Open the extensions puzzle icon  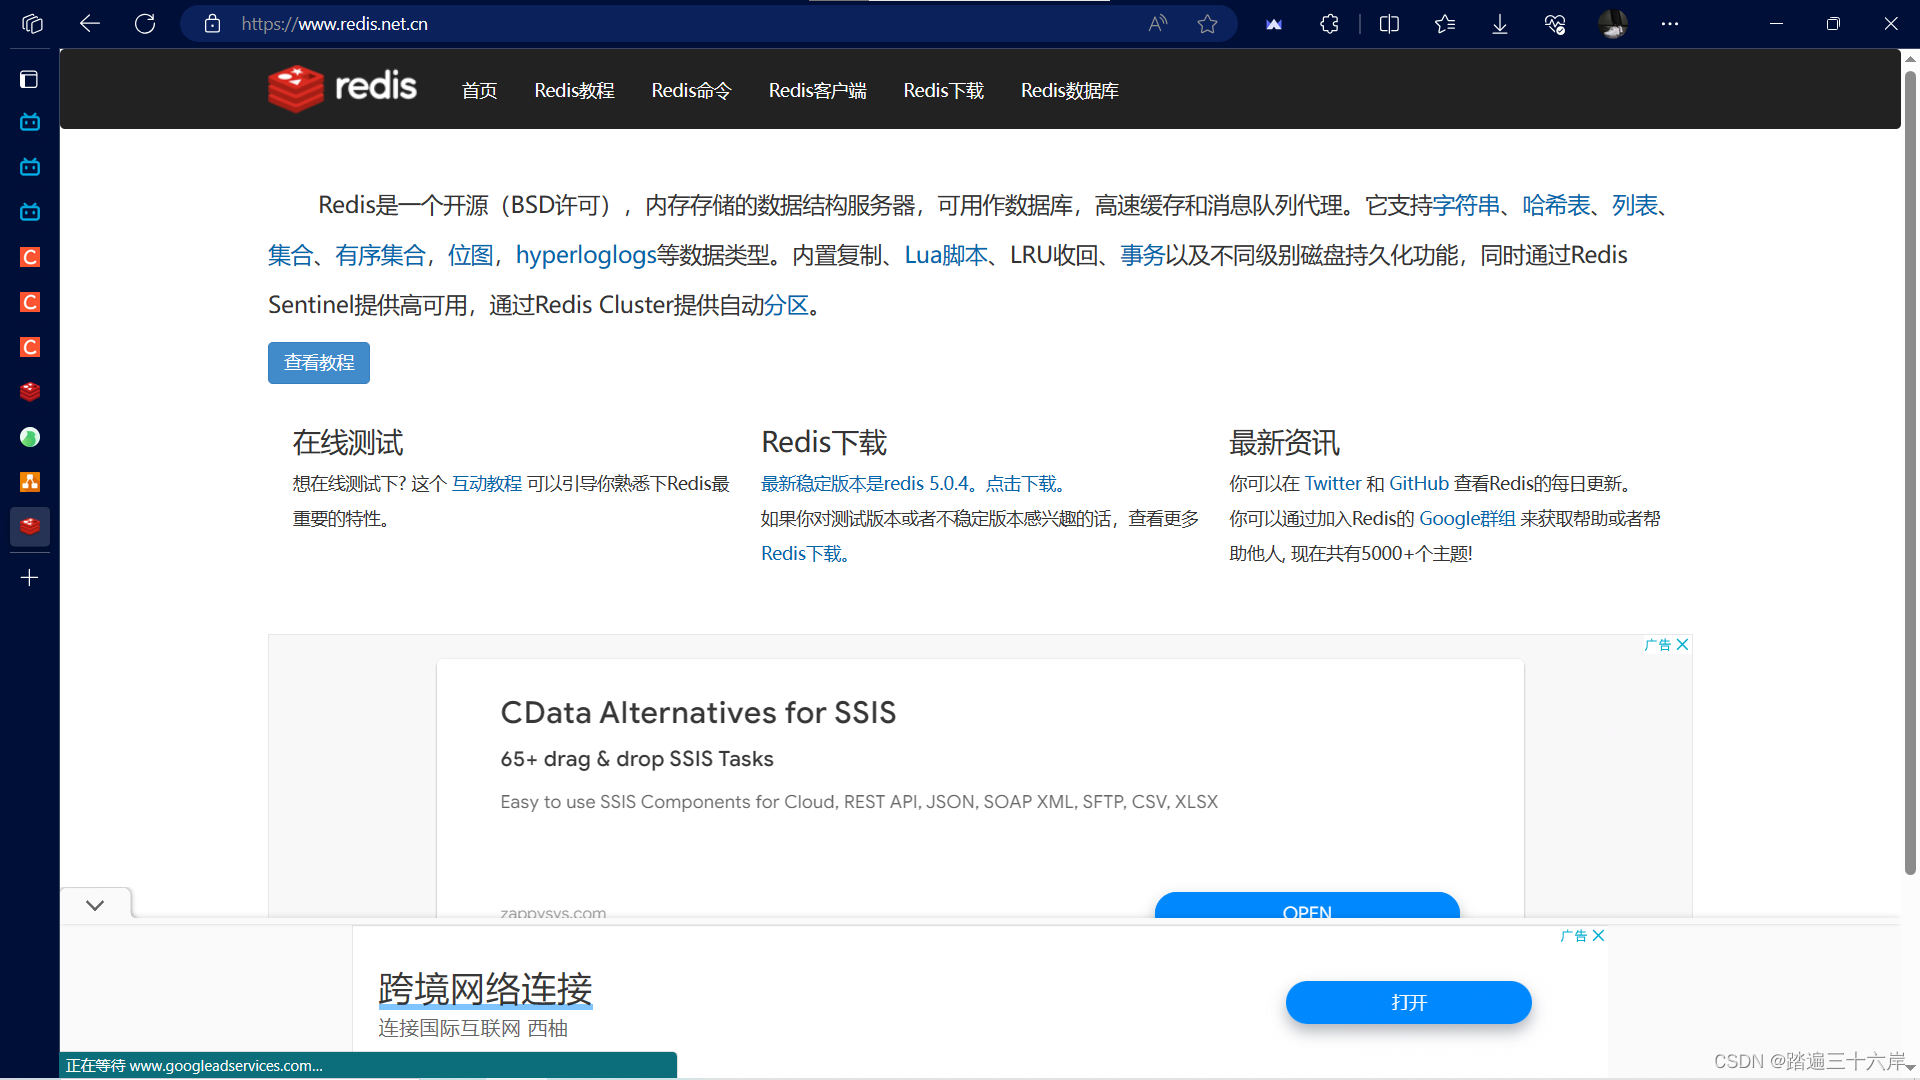tap(1329, 24)
